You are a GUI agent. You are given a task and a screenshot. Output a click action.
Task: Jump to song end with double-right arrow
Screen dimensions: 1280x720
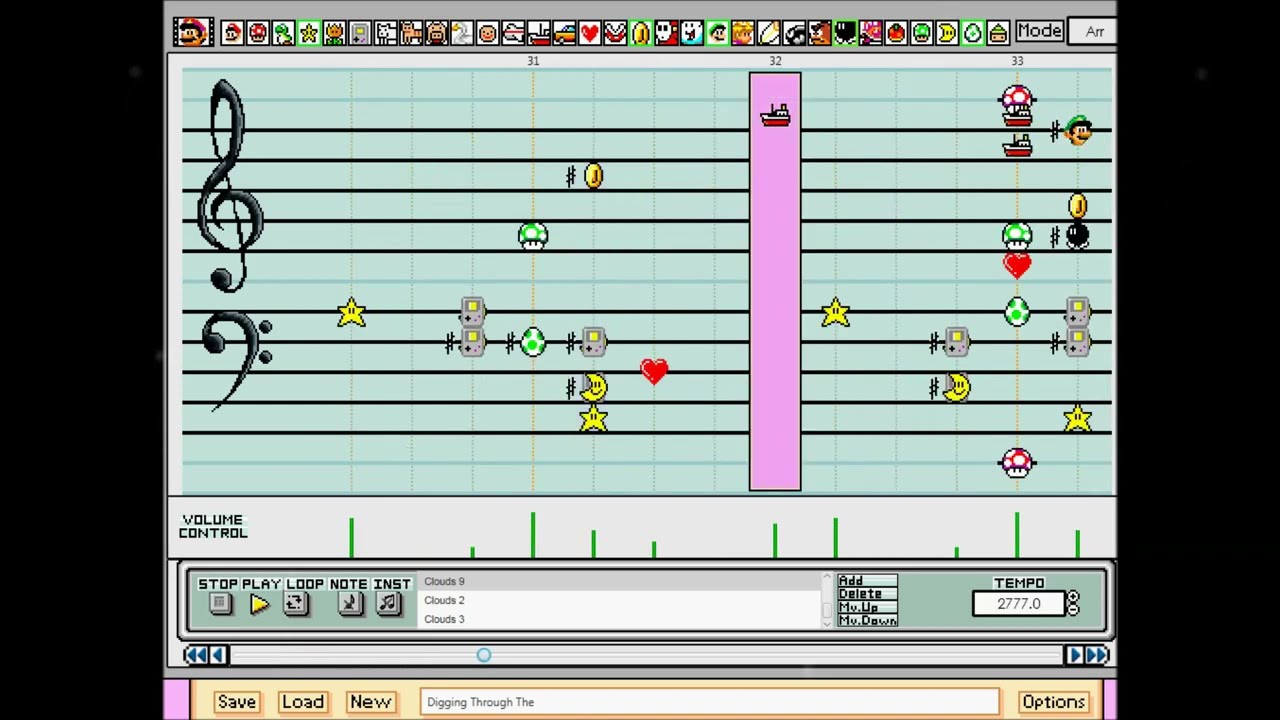click(x=1097, y=655)
